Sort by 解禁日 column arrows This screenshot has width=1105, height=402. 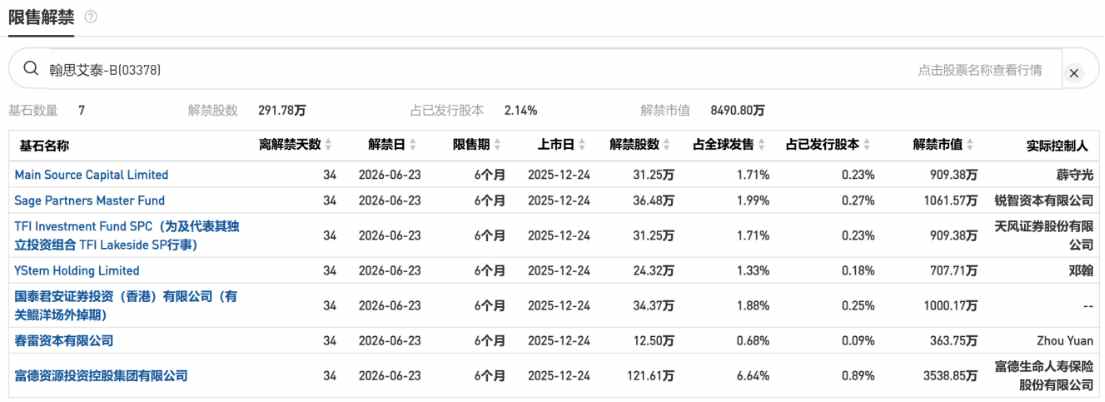(413, 145)
